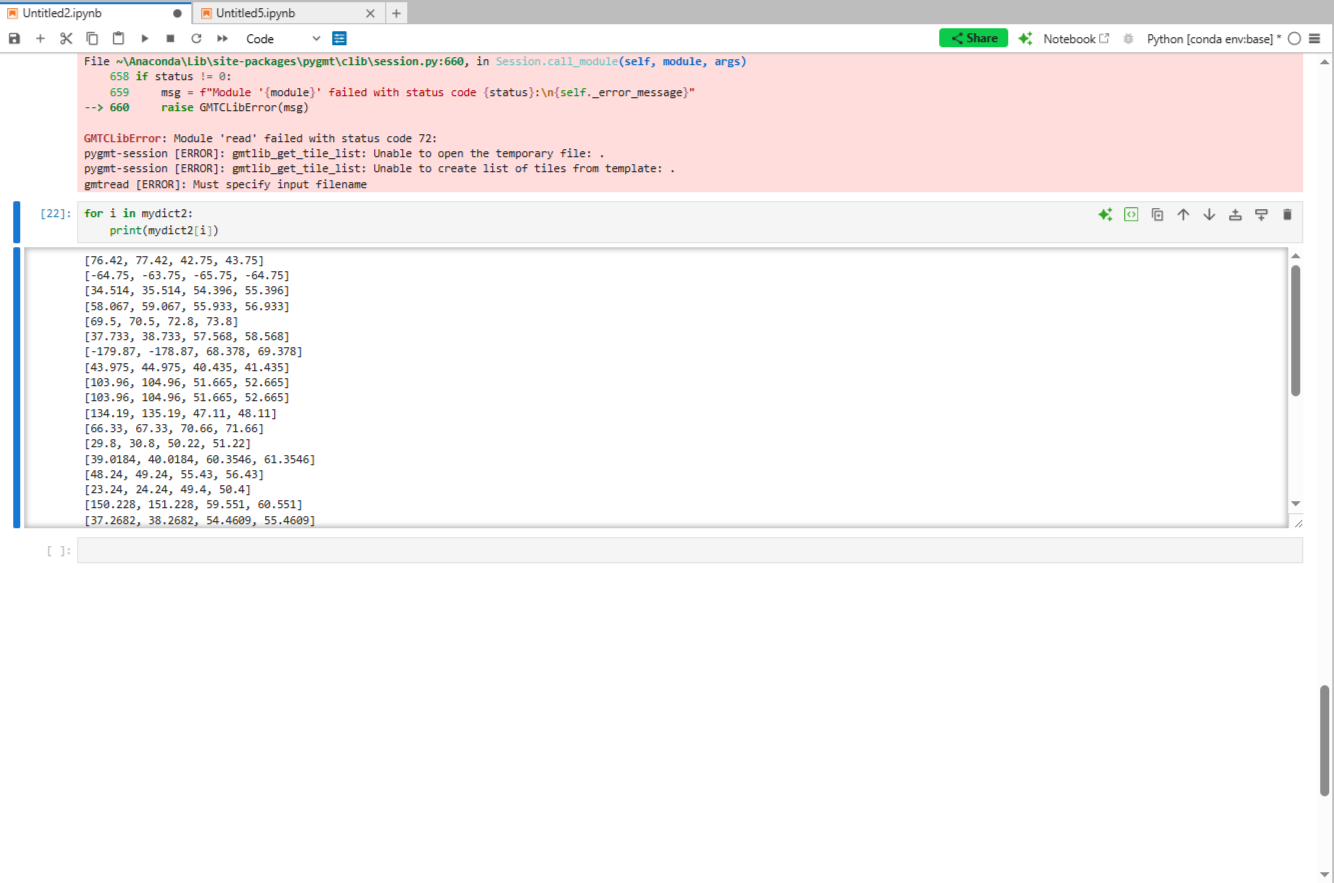
Task: Collapse the output using the blue left bar
Action: coord(16,387)
